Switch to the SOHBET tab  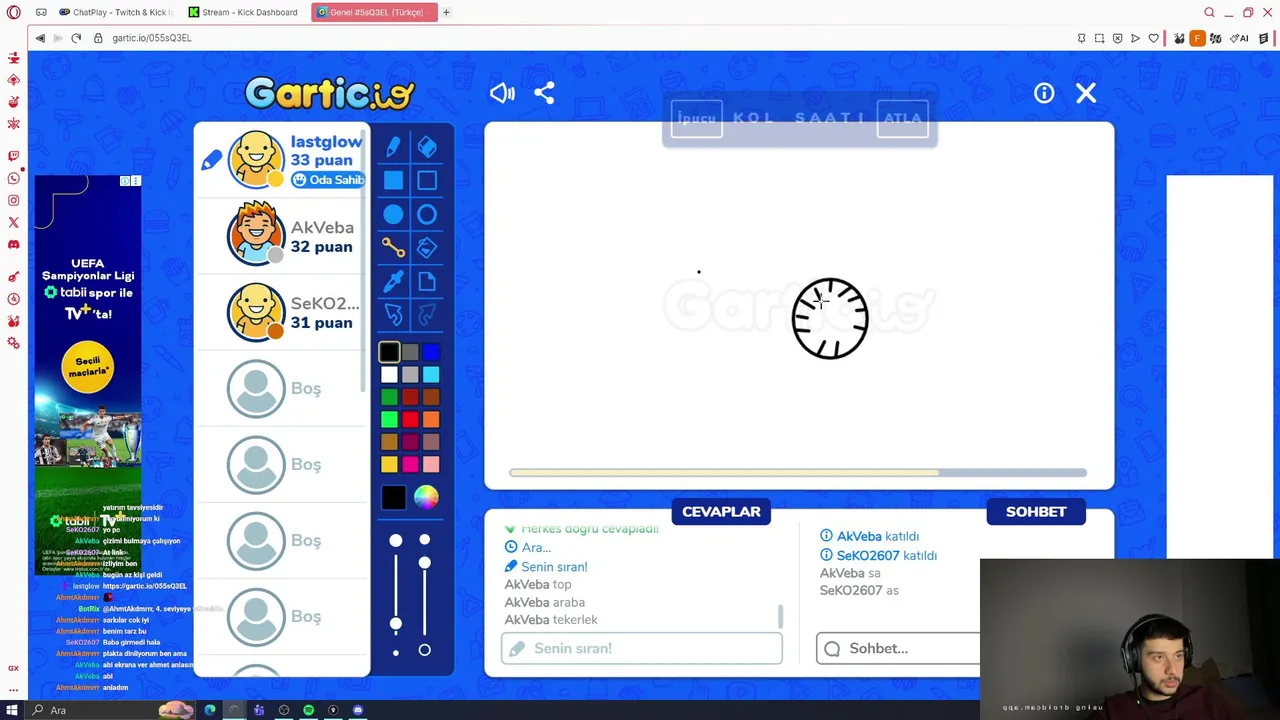pyautogui.click(x=1036, y=512)
